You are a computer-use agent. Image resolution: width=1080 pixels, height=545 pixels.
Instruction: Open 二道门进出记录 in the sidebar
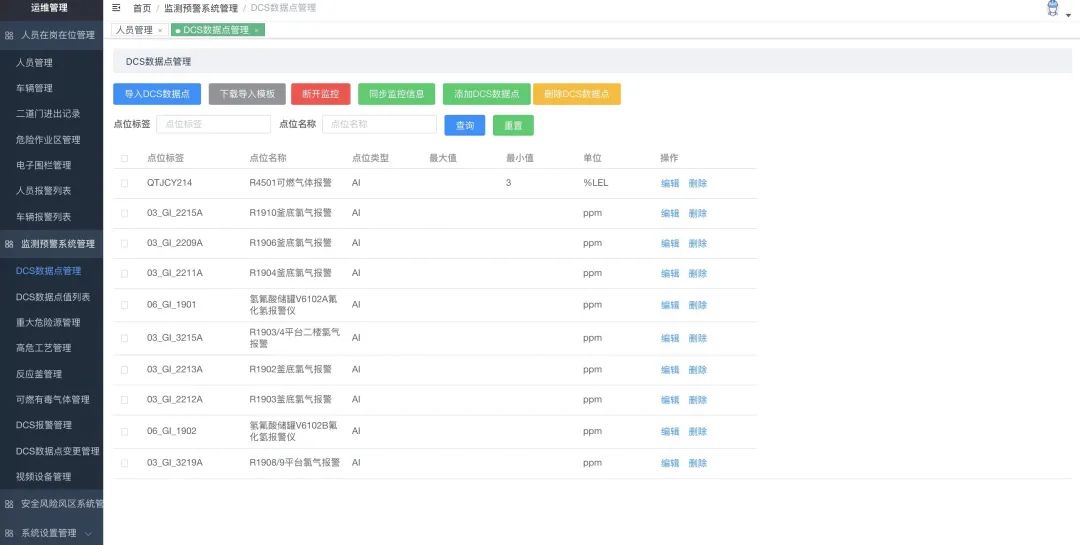pyautogui.click(x=48, y=114)
